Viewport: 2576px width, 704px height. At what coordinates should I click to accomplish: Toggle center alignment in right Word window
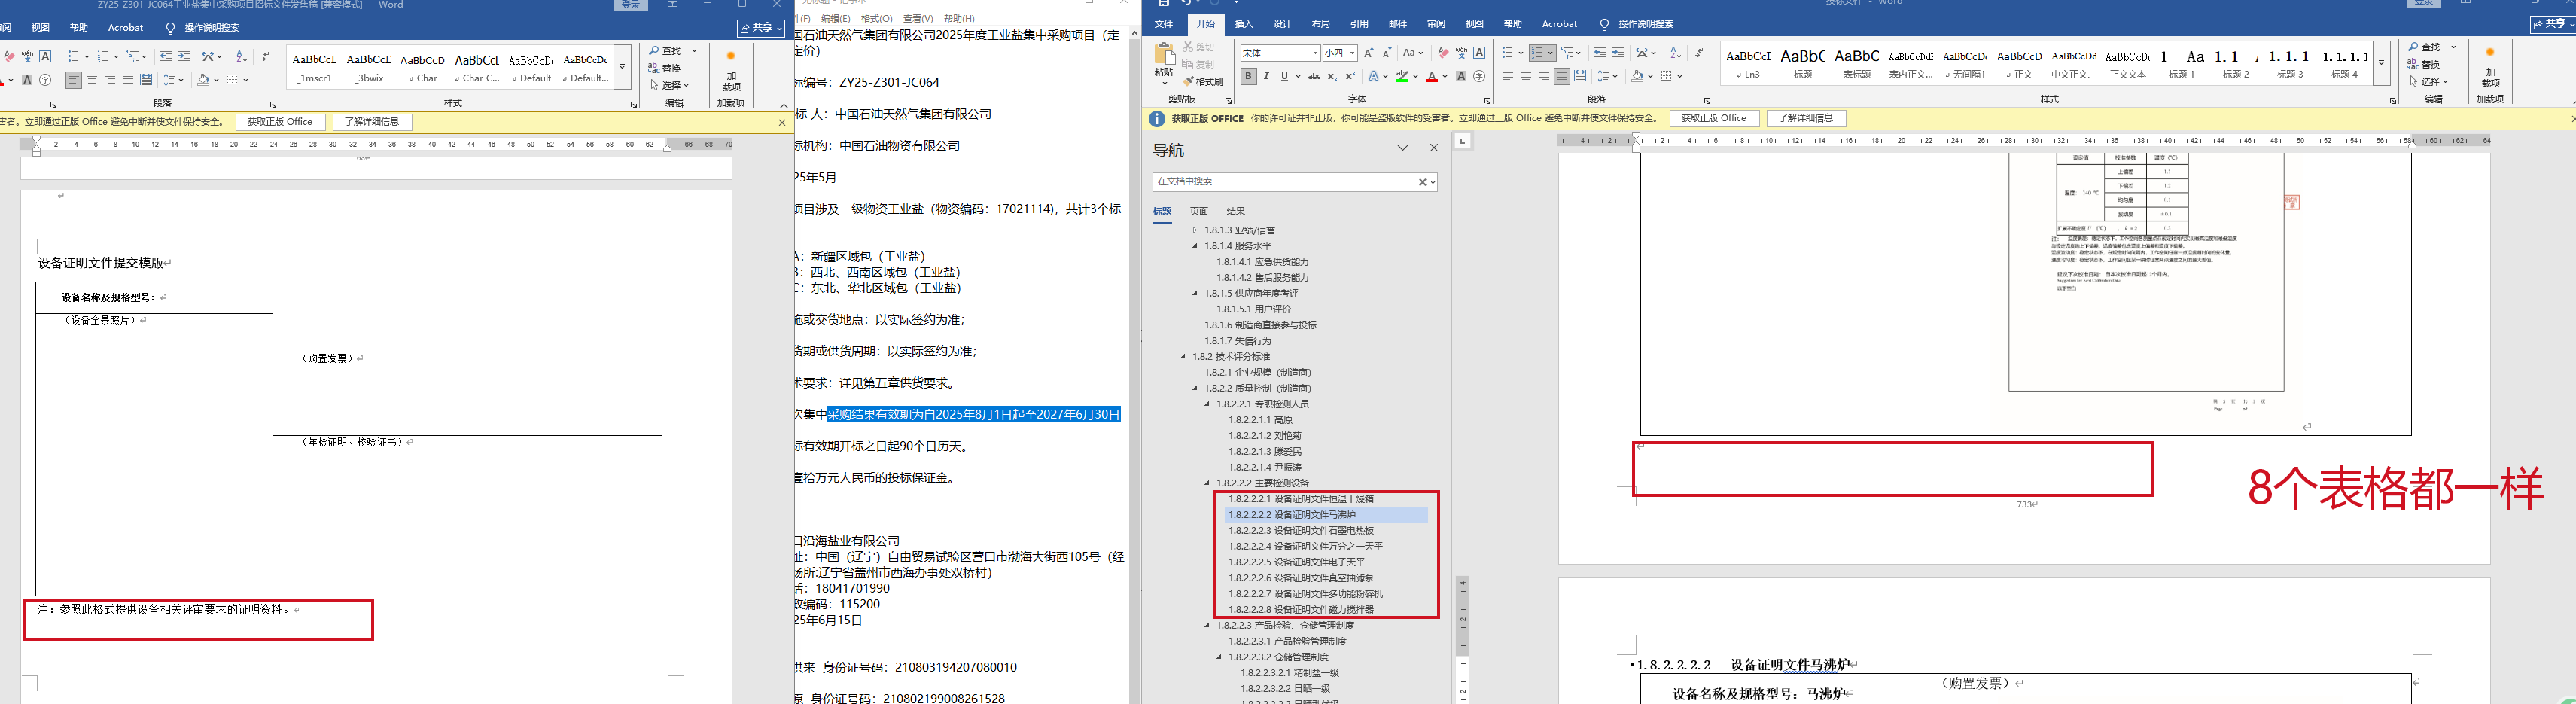point(1526,76)
